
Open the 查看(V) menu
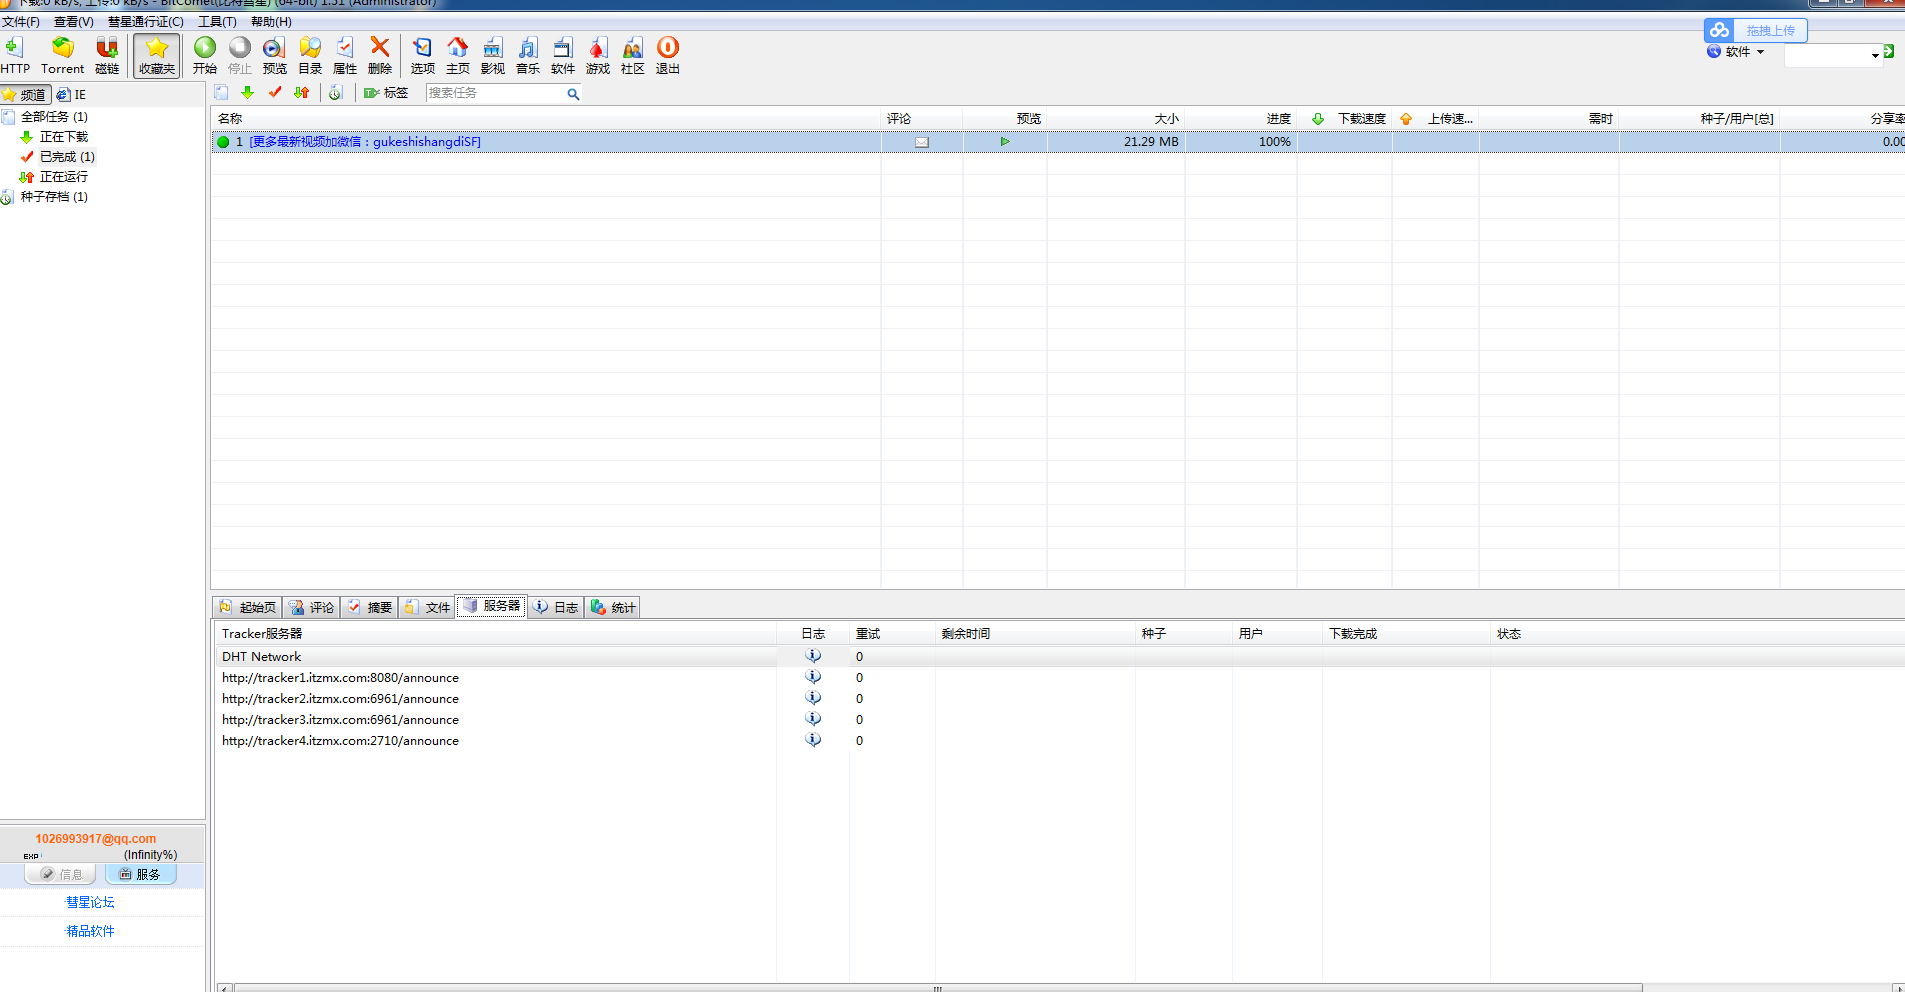point(74,22)
